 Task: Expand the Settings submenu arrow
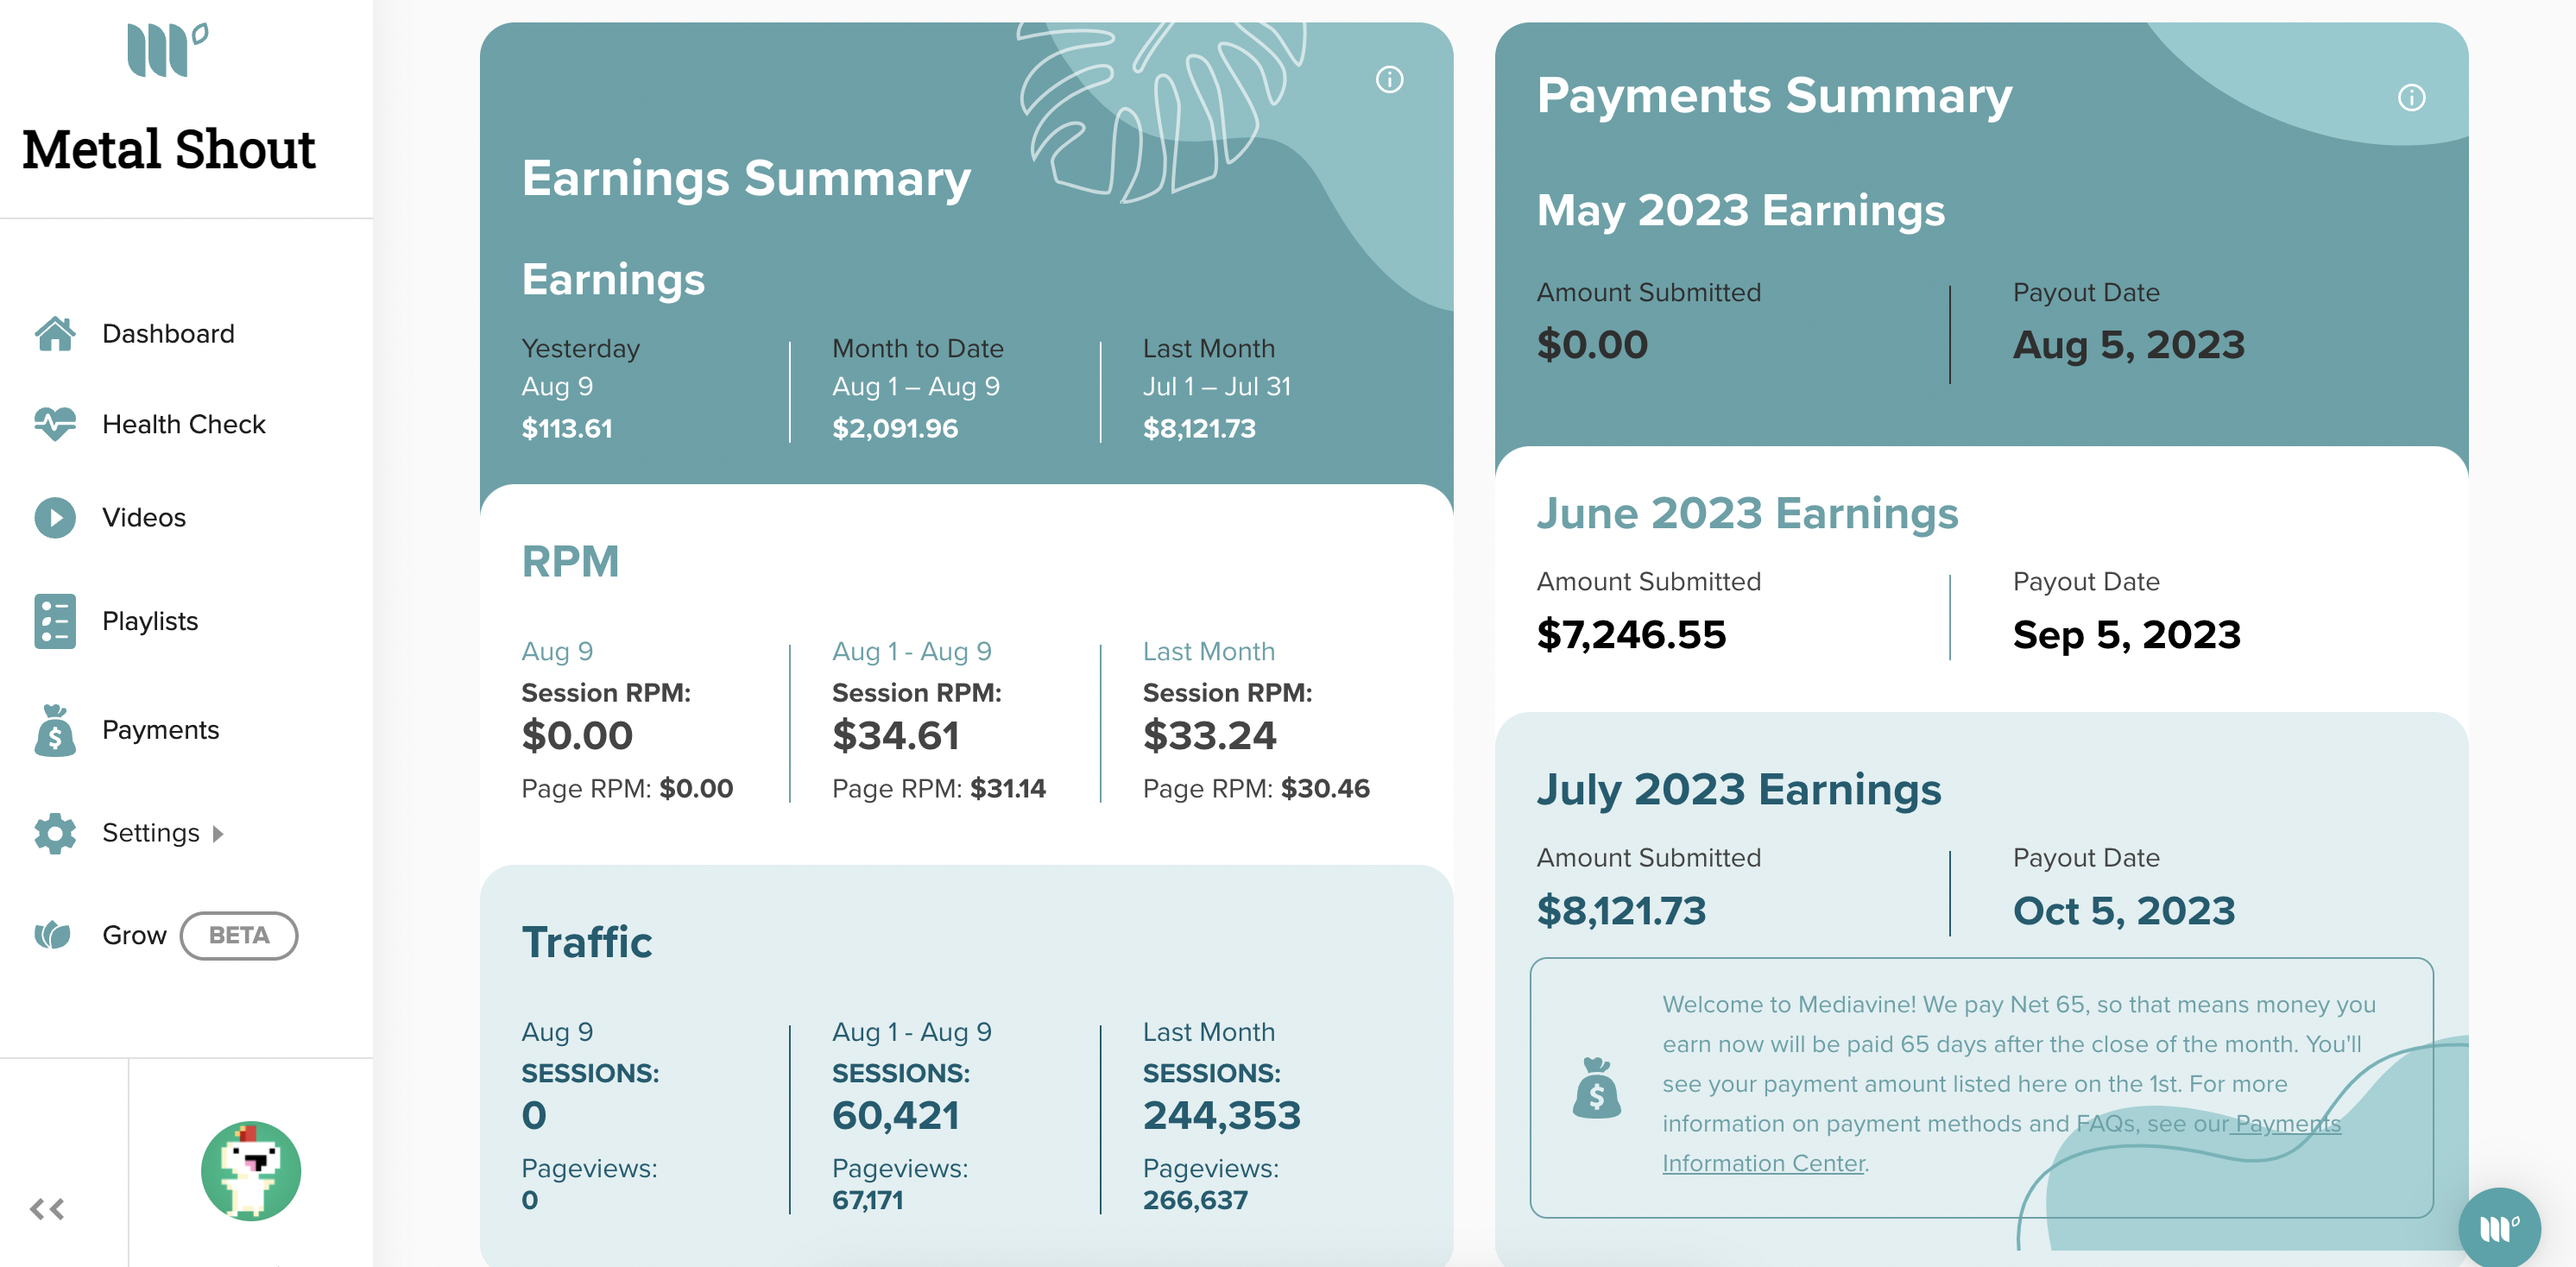coord(218,834)
